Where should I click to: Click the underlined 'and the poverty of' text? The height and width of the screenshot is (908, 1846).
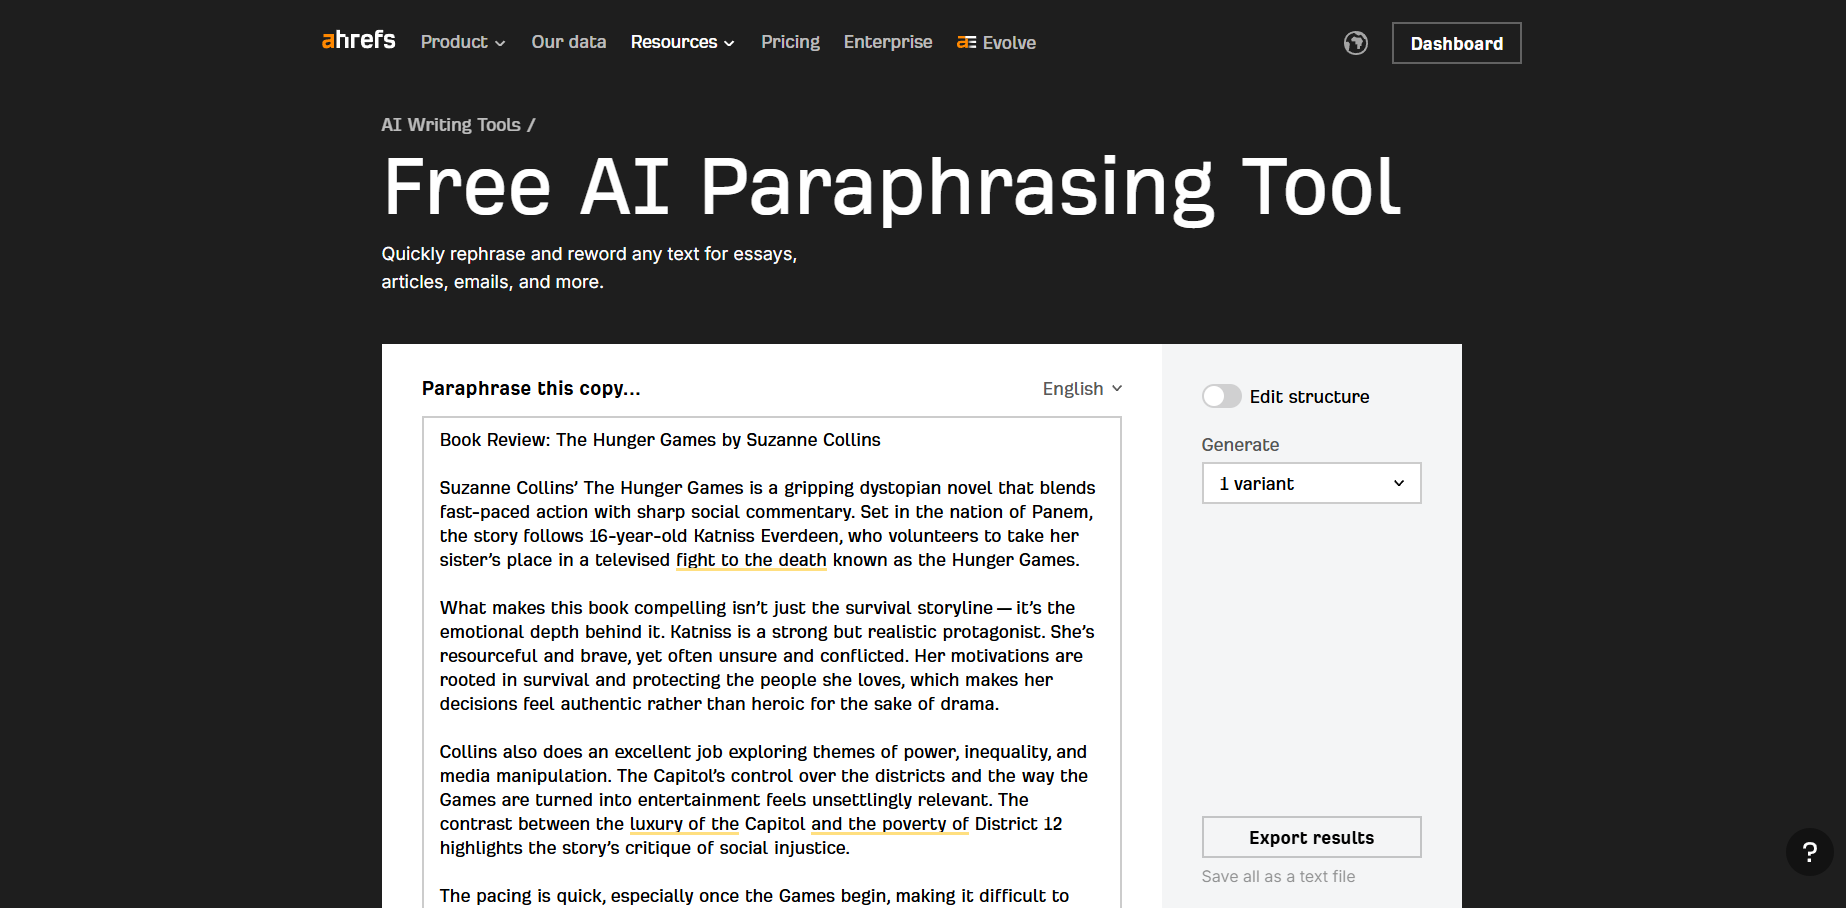889,824
